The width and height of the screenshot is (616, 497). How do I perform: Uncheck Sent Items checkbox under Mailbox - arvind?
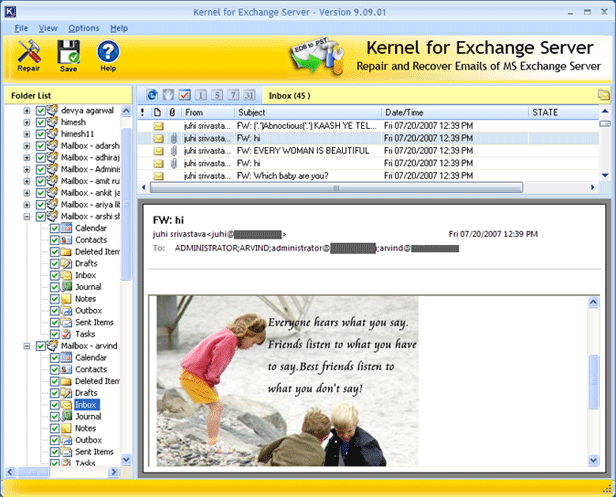55,452
